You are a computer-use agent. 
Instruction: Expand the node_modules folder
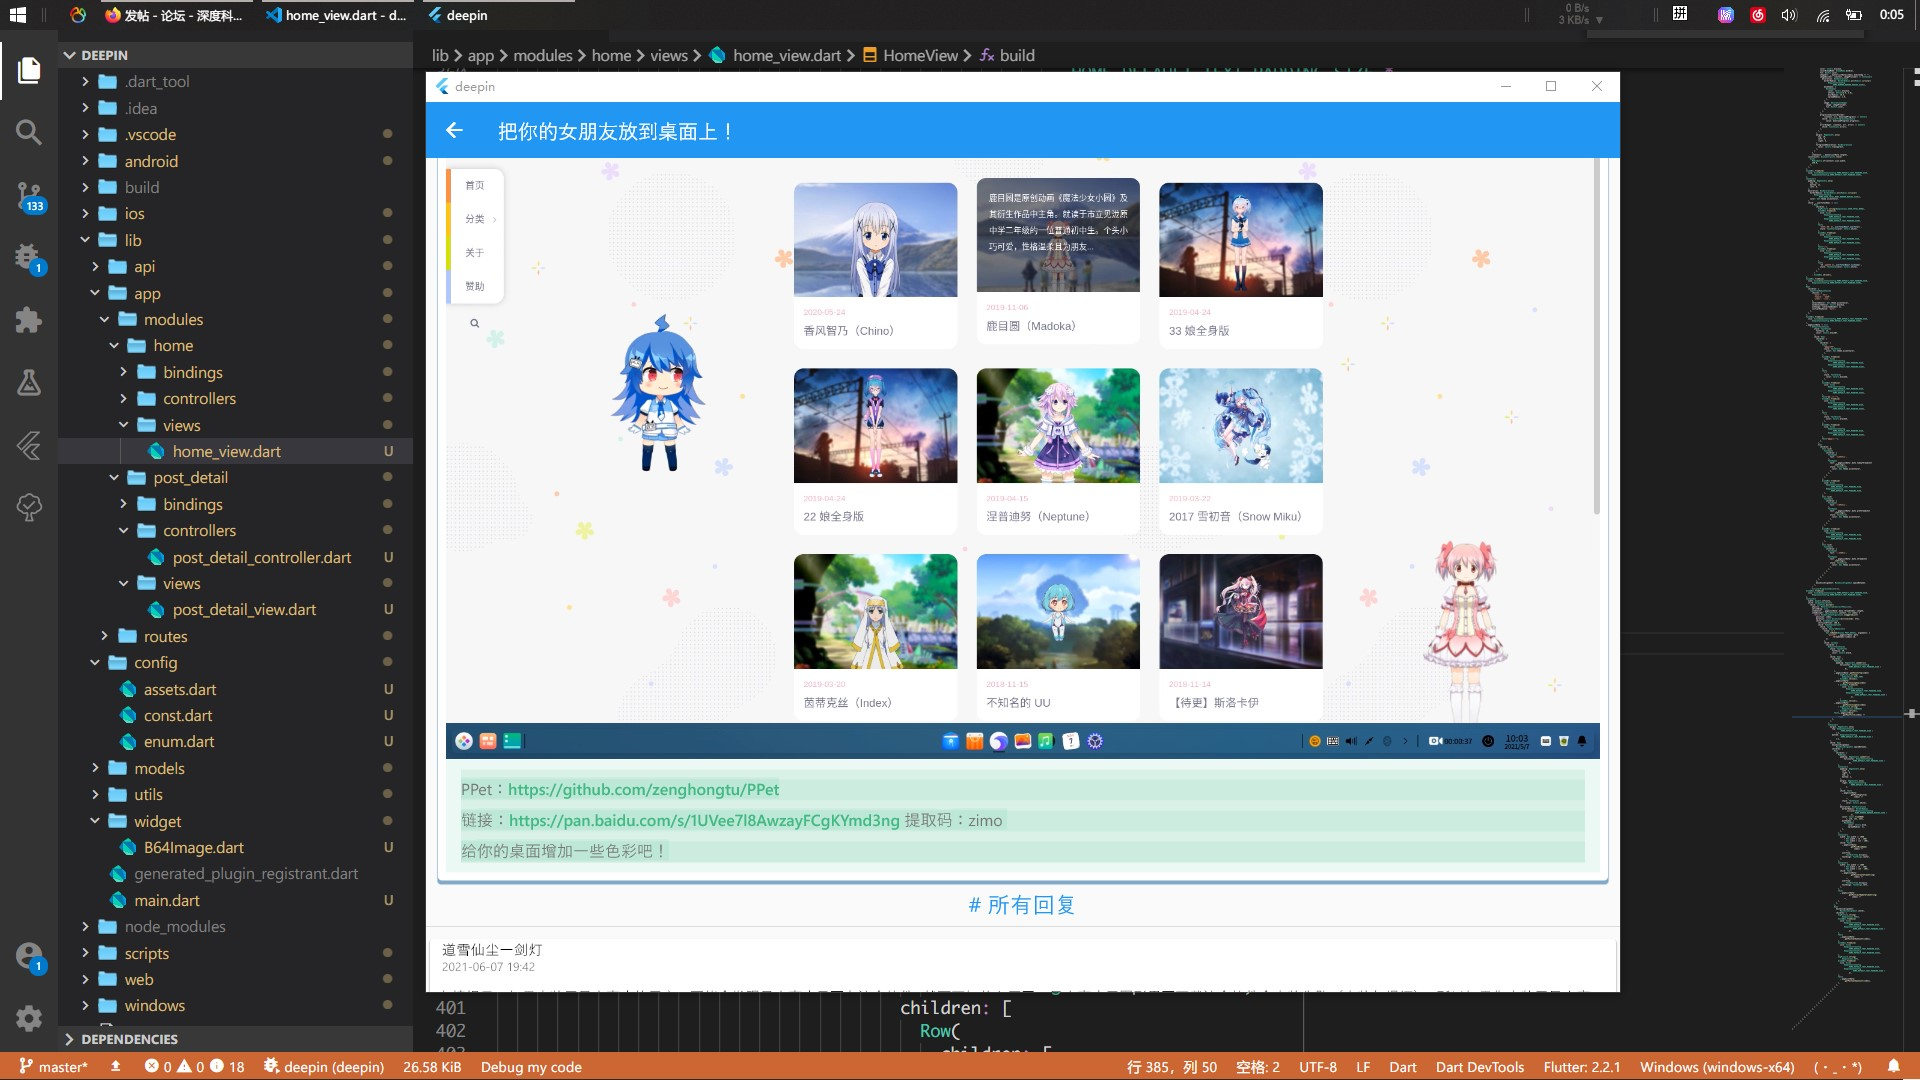point(175,927)
